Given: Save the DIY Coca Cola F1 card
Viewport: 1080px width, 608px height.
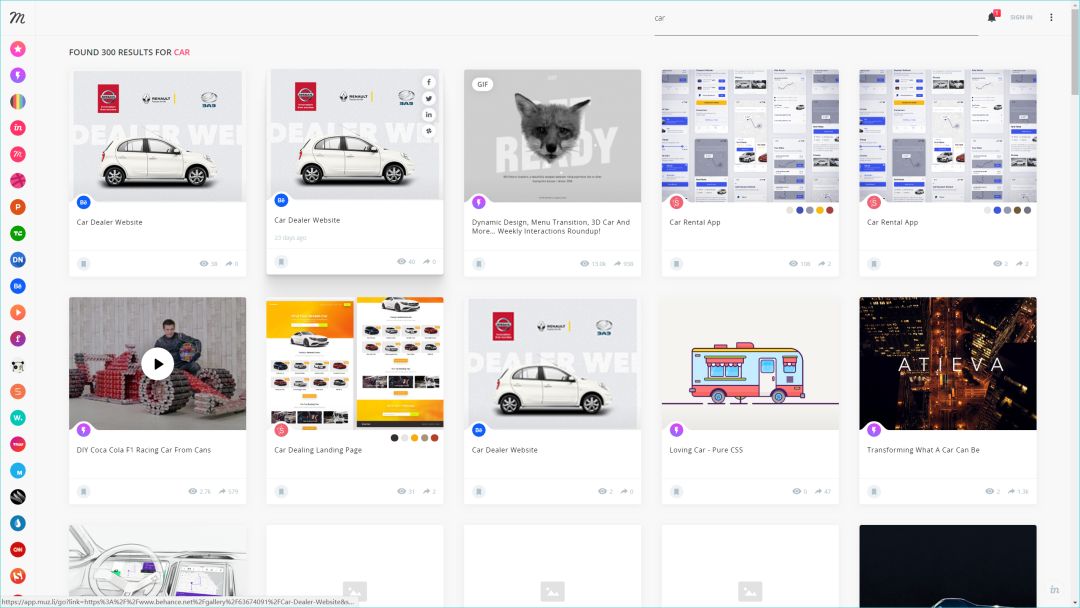Looking at the screenshot, I should pos(84,492).
